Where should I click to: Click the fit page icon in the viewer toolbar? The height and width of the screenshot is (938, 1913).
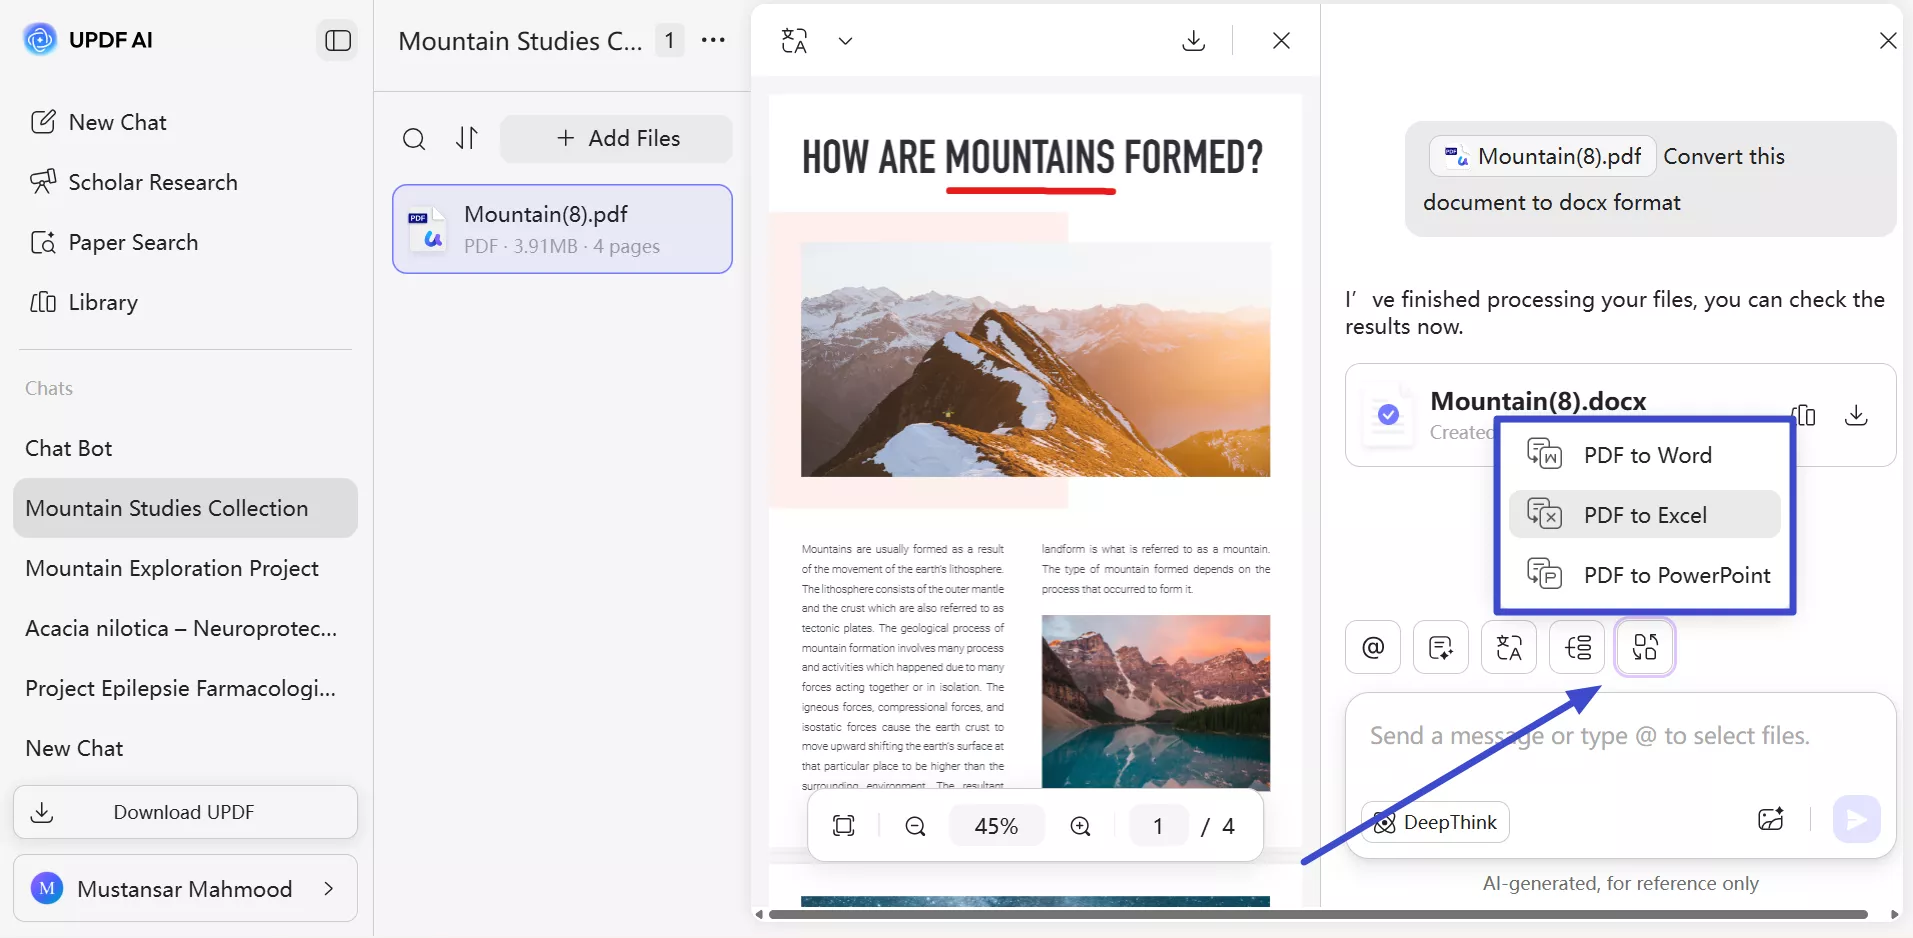click(x=844, y=826)
